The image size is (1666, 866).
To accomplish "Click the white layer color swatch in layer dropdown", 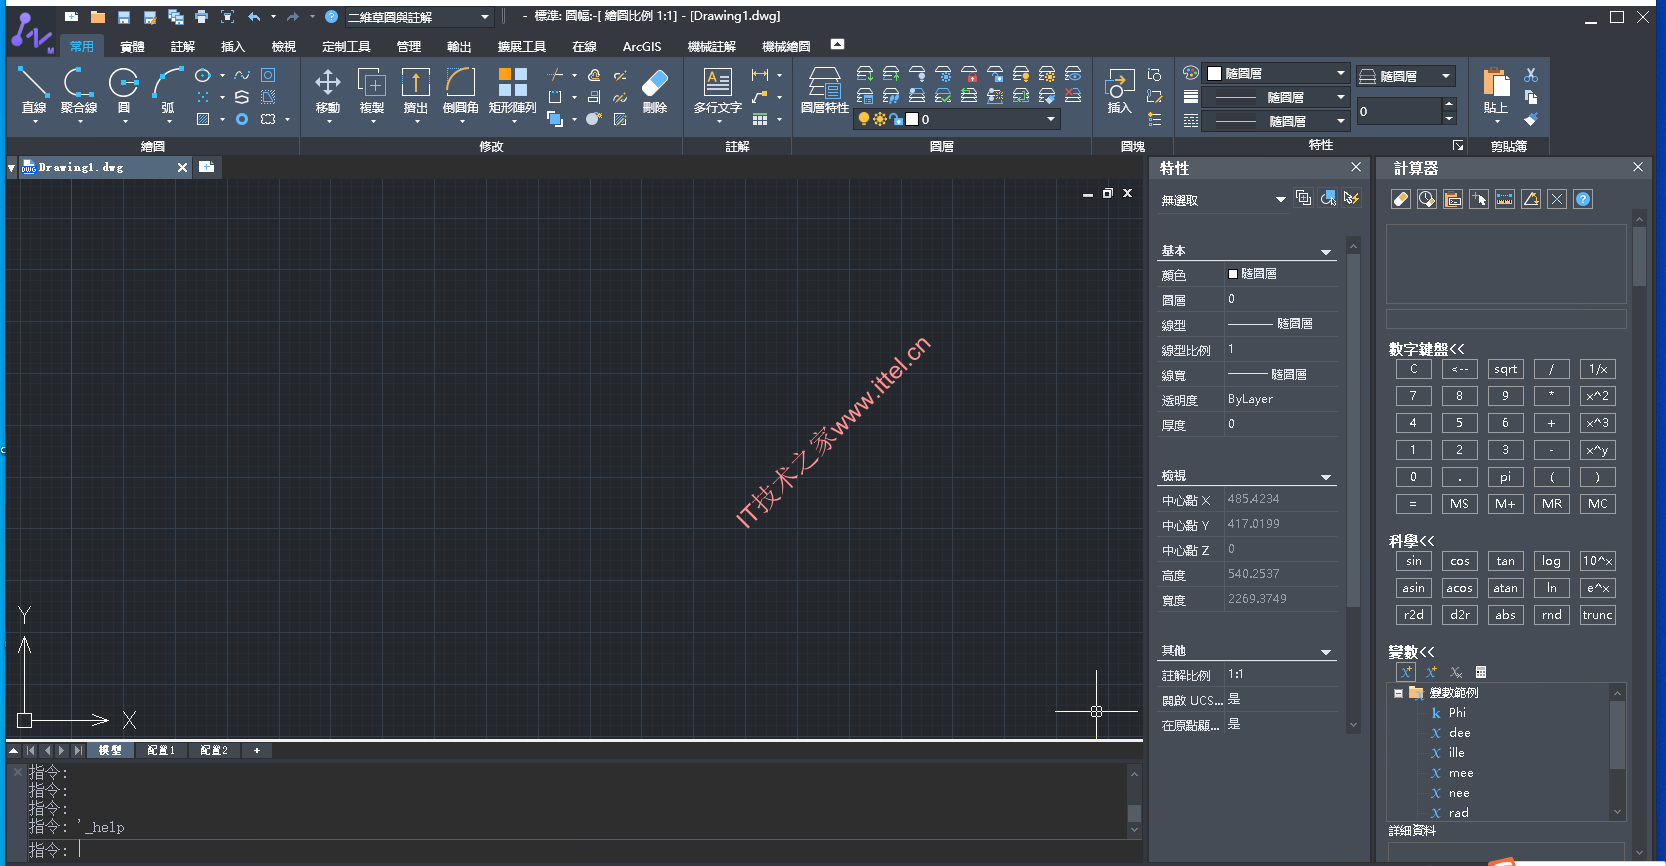I will coord(911,119).
